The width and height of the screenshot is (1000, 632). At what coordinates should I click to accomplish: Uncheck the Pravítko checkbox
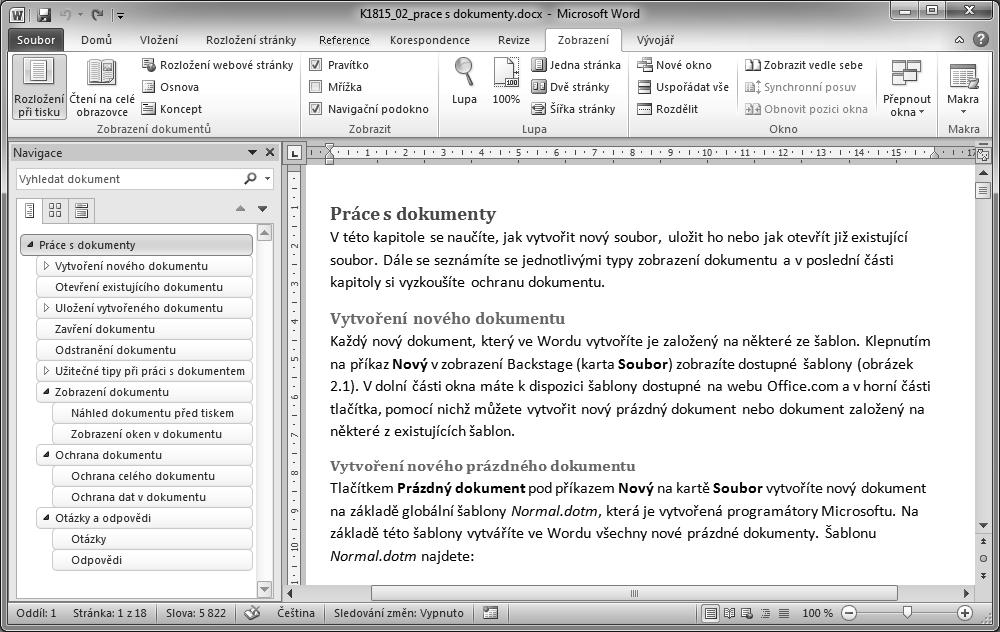[x=315, y=65]
